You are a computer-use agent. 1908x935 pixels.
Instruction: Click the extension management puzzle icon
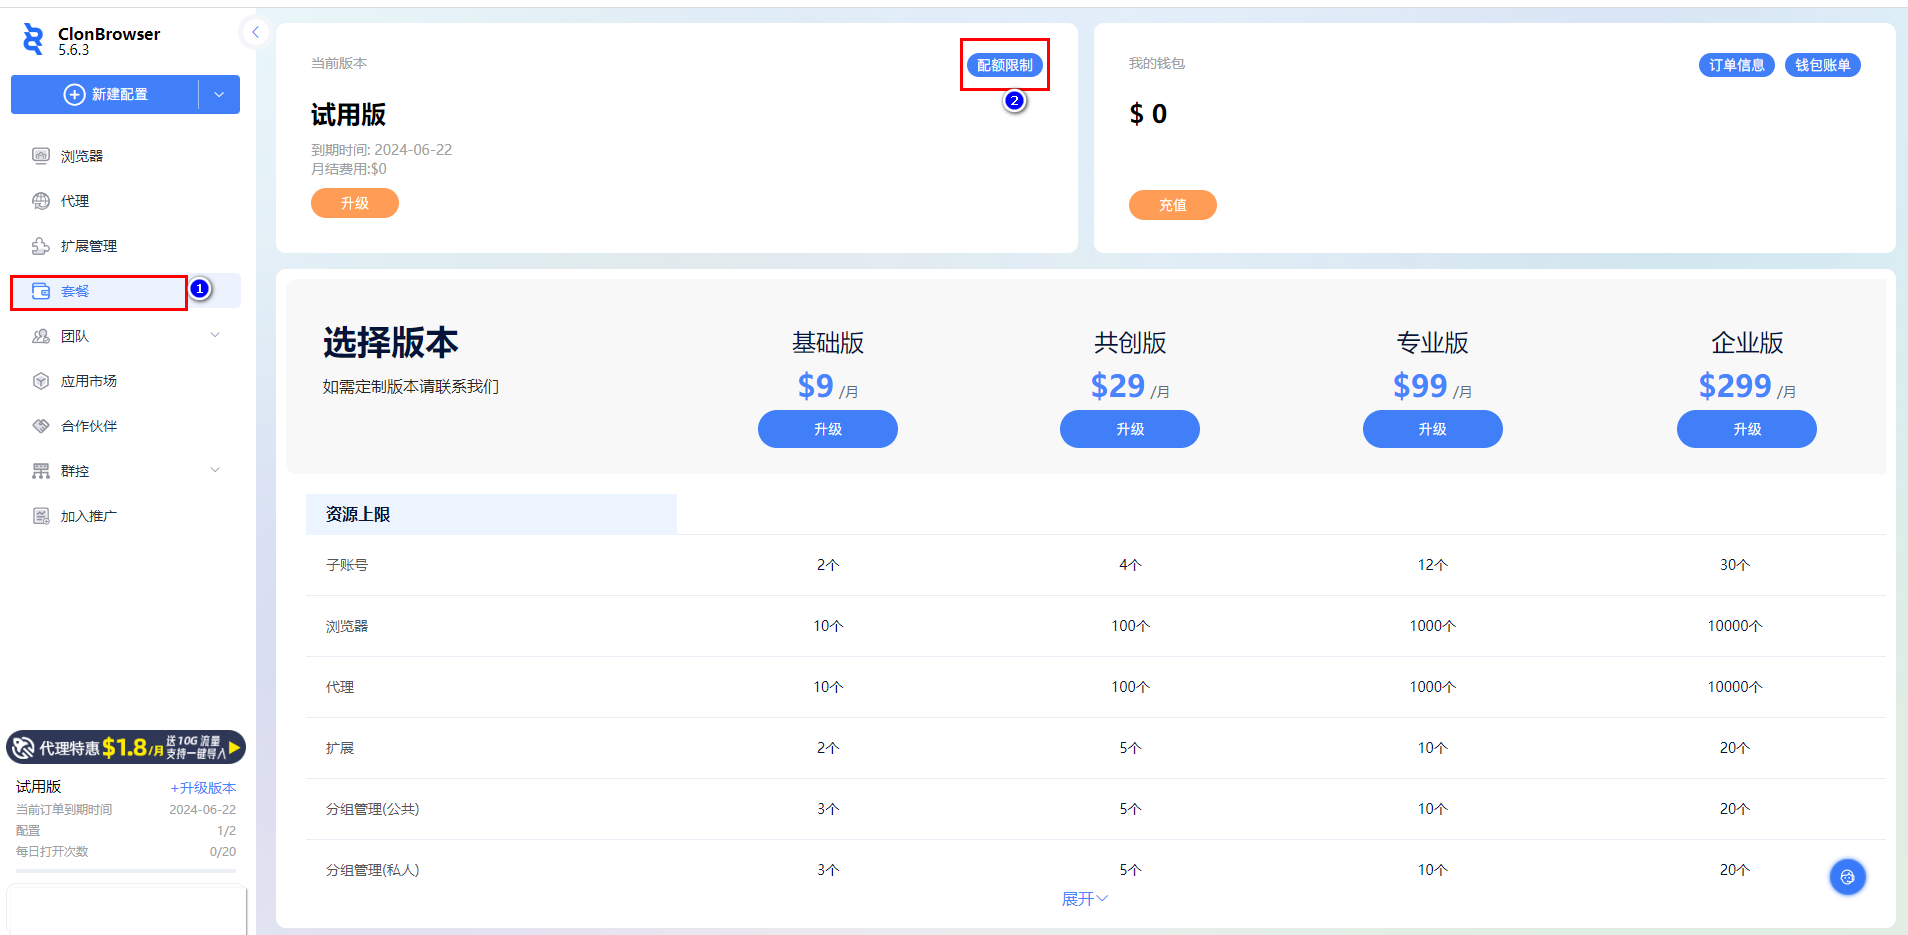(x=41, y=246)
